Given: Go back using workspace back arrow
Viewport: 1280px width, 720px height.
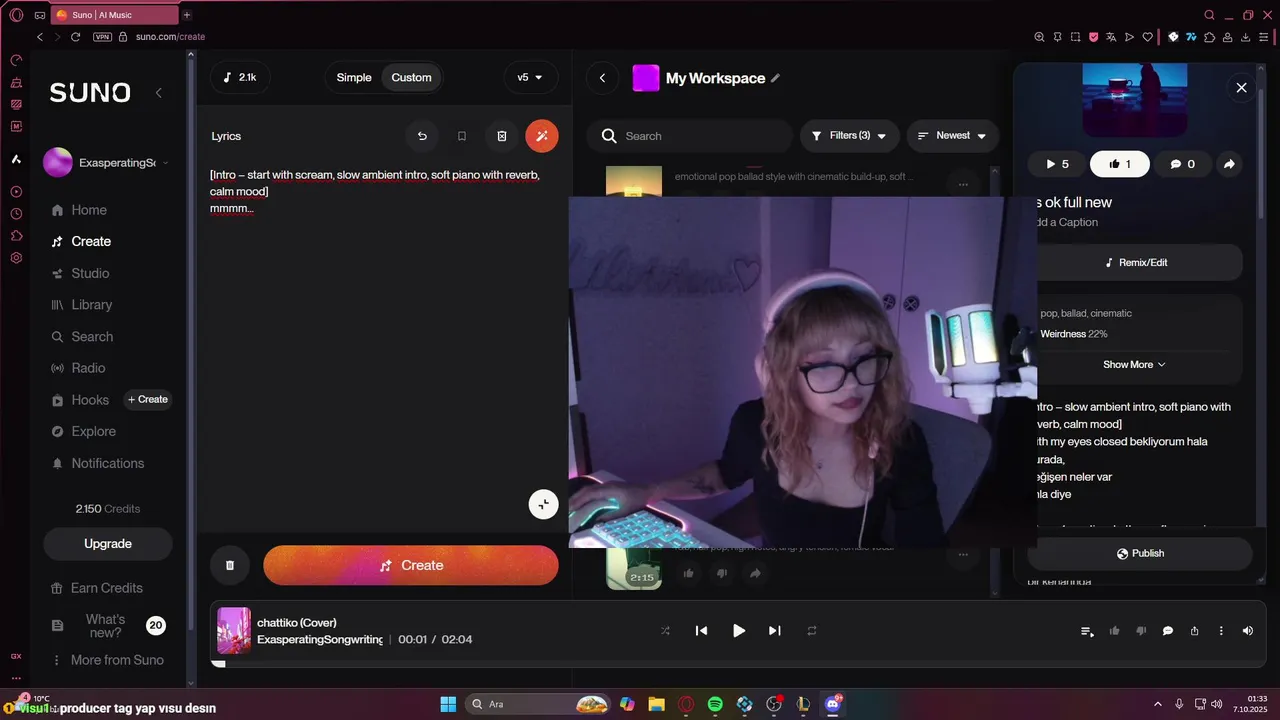Looking at the screenshot, I should click(602, 78).
